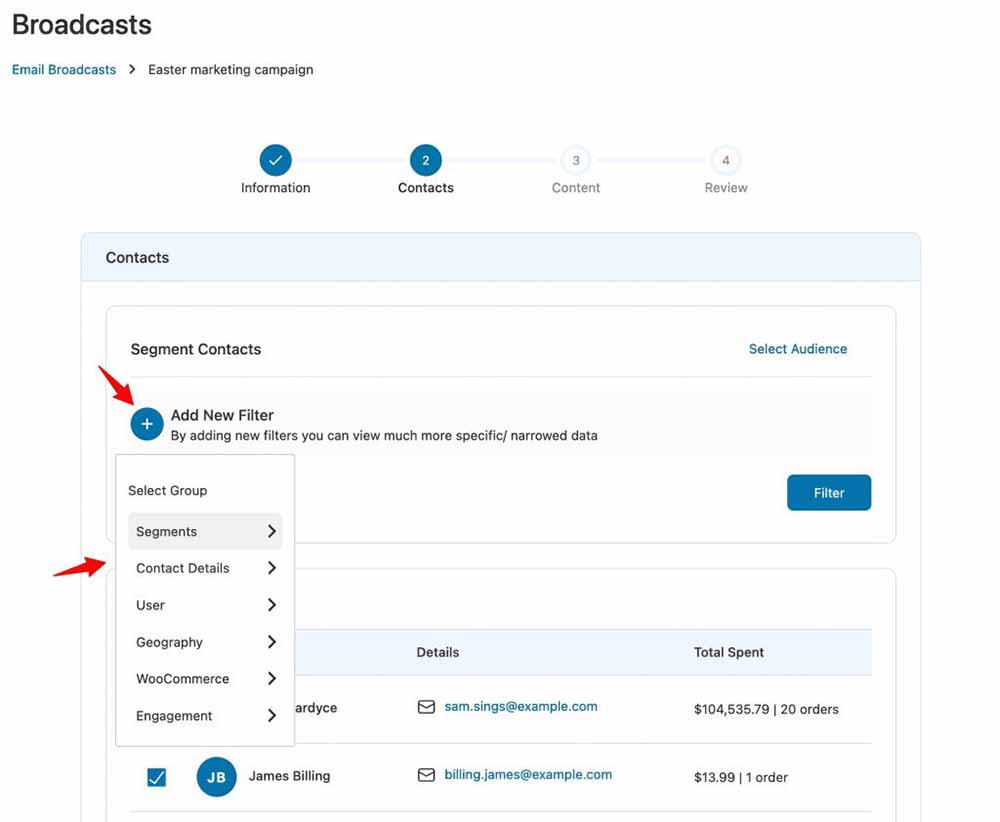This screenshot has width=1000, height=822.
Task: Choose WooCommerce in Select Group menu
Action: (205, 679)
